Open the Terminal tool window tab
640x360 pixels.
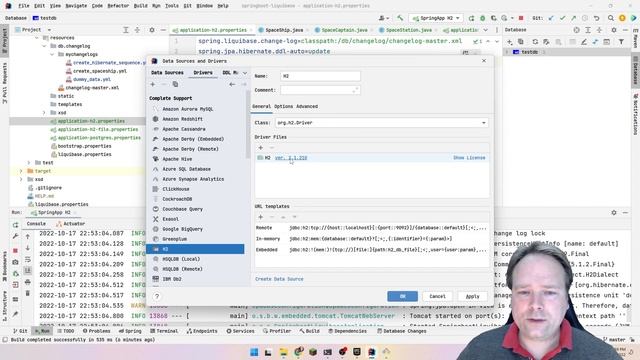tap(164, 331)
